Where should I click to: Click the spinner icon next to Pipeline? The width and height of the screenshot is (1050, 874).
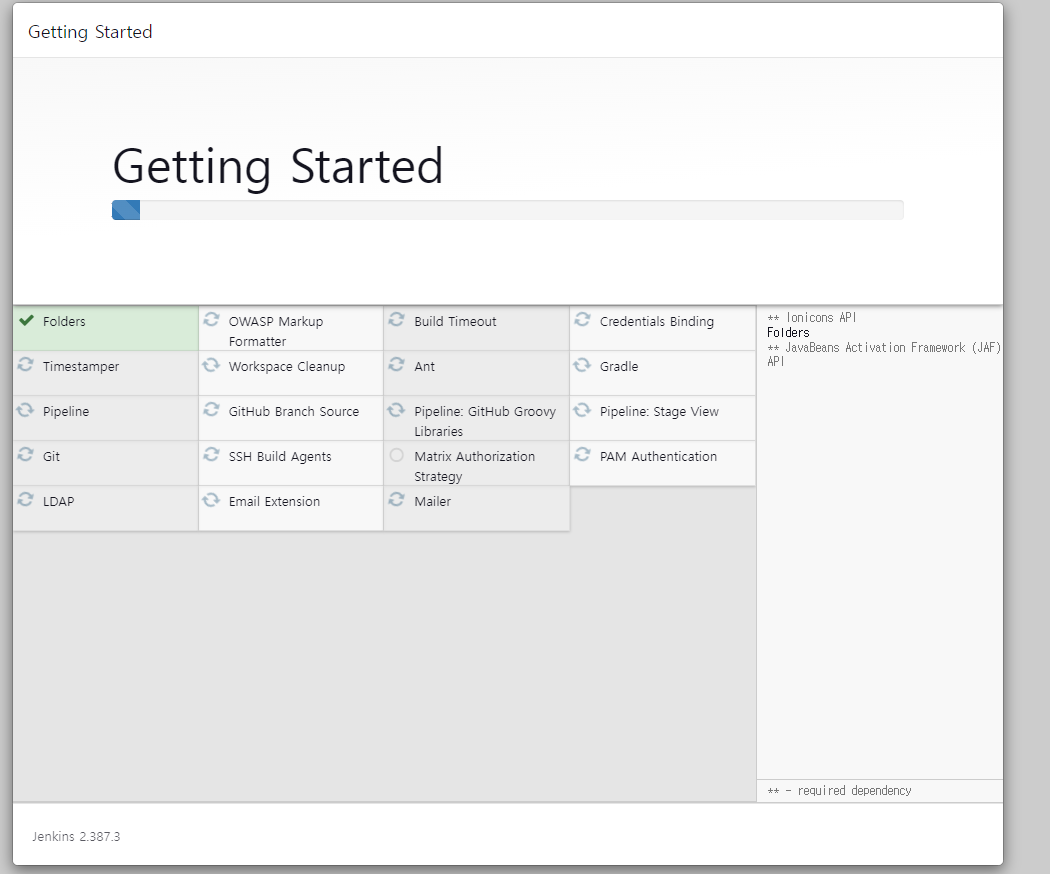pos(25,409)
